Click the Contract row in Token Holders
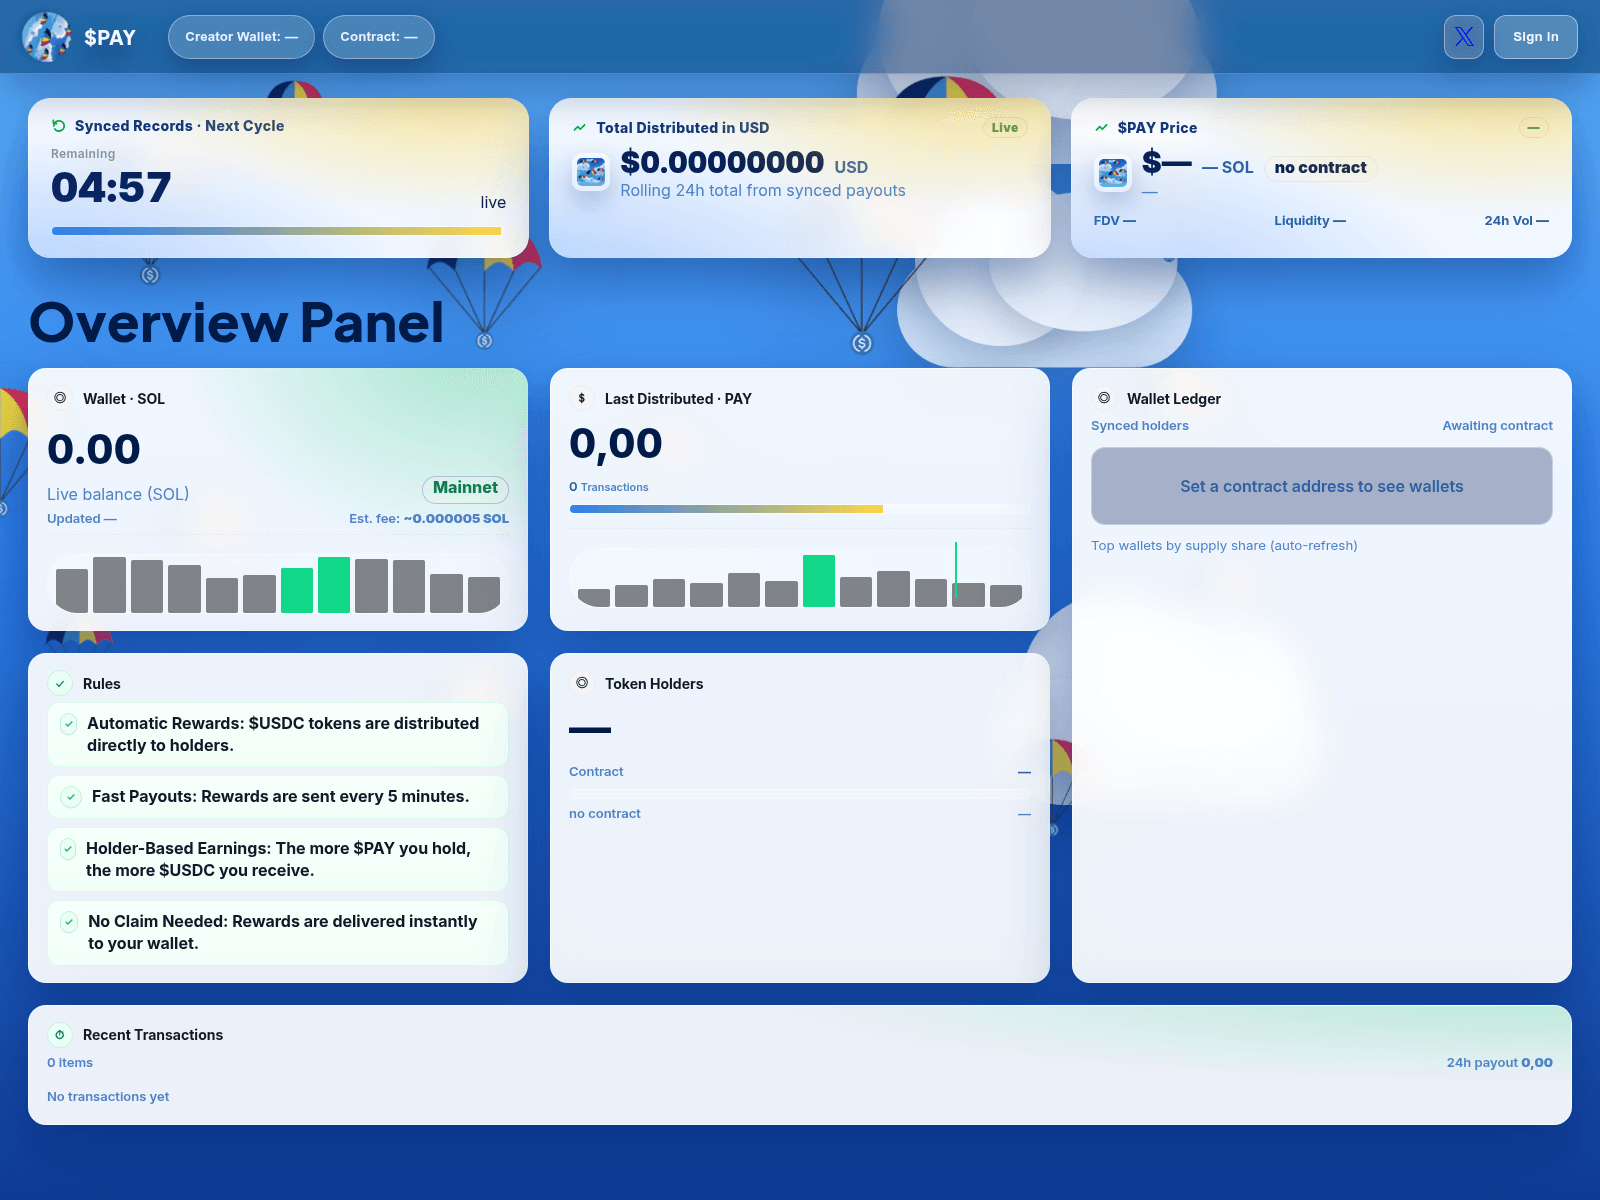The width and height of the screenshot is (1600, 1200). point(800,772)
